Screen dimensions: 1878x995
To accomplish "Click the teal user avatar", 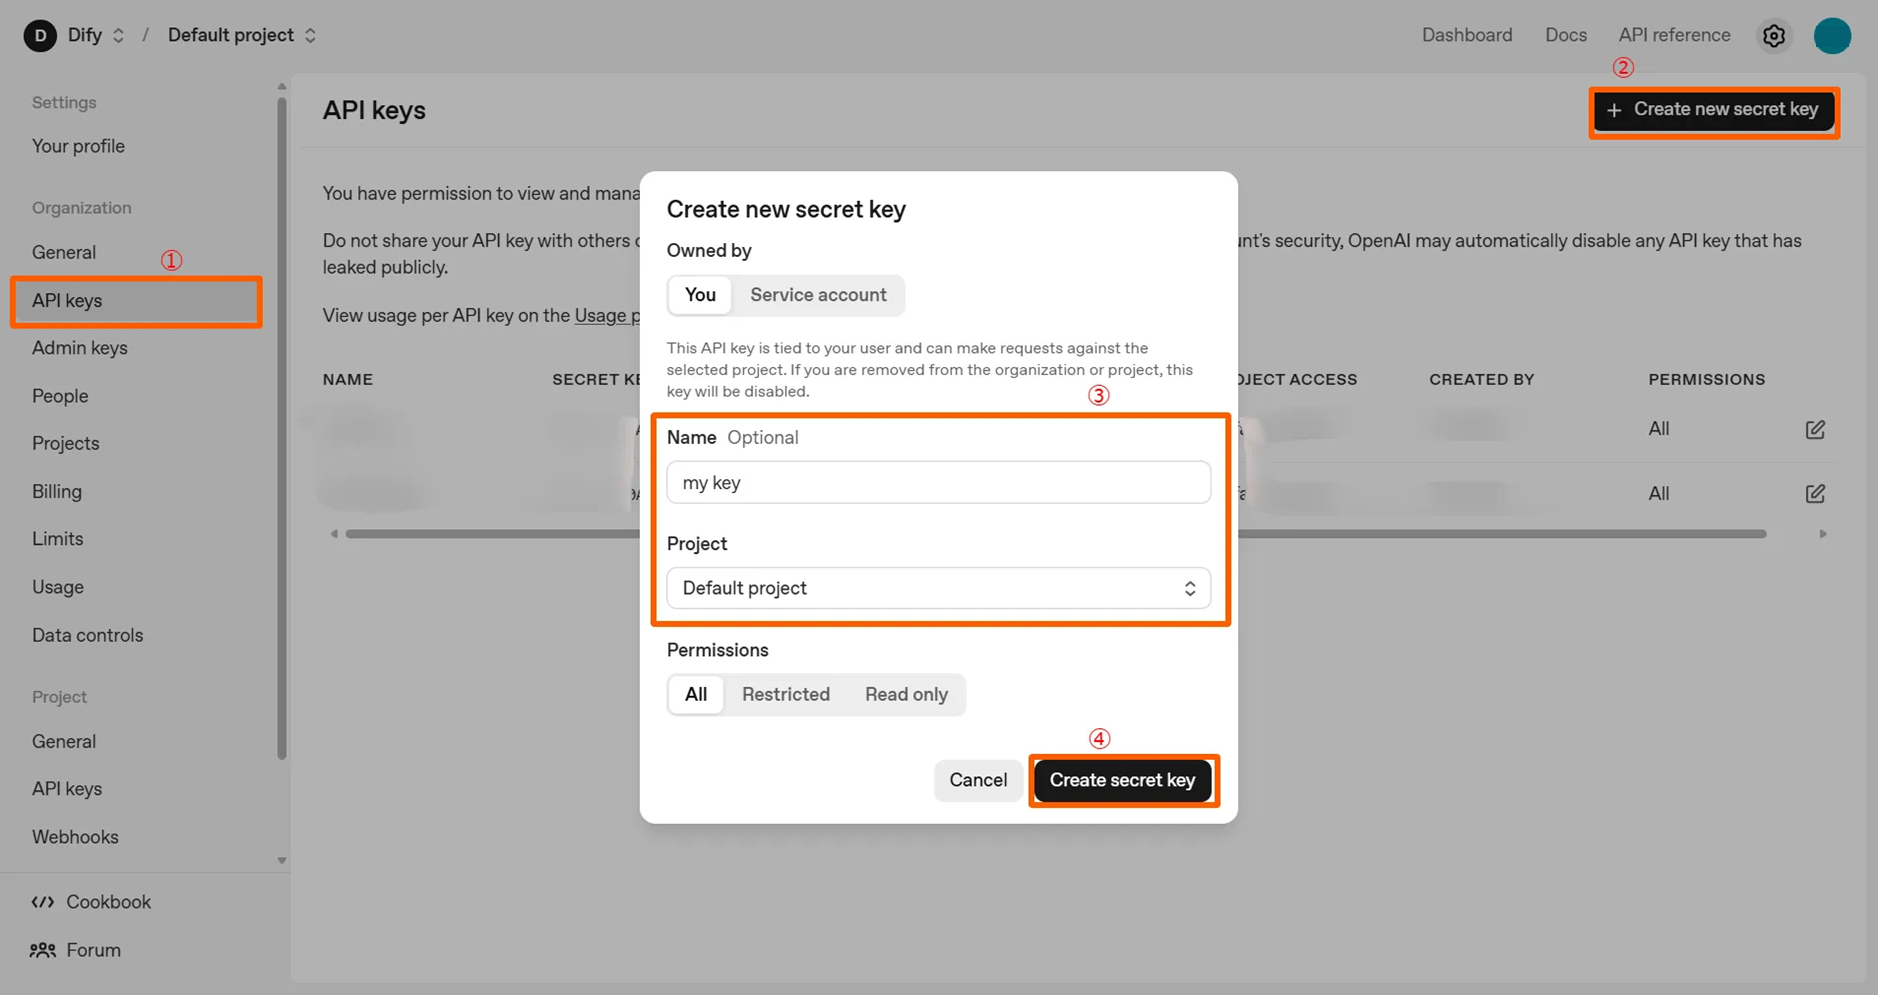I will [x=1832, y=36].
